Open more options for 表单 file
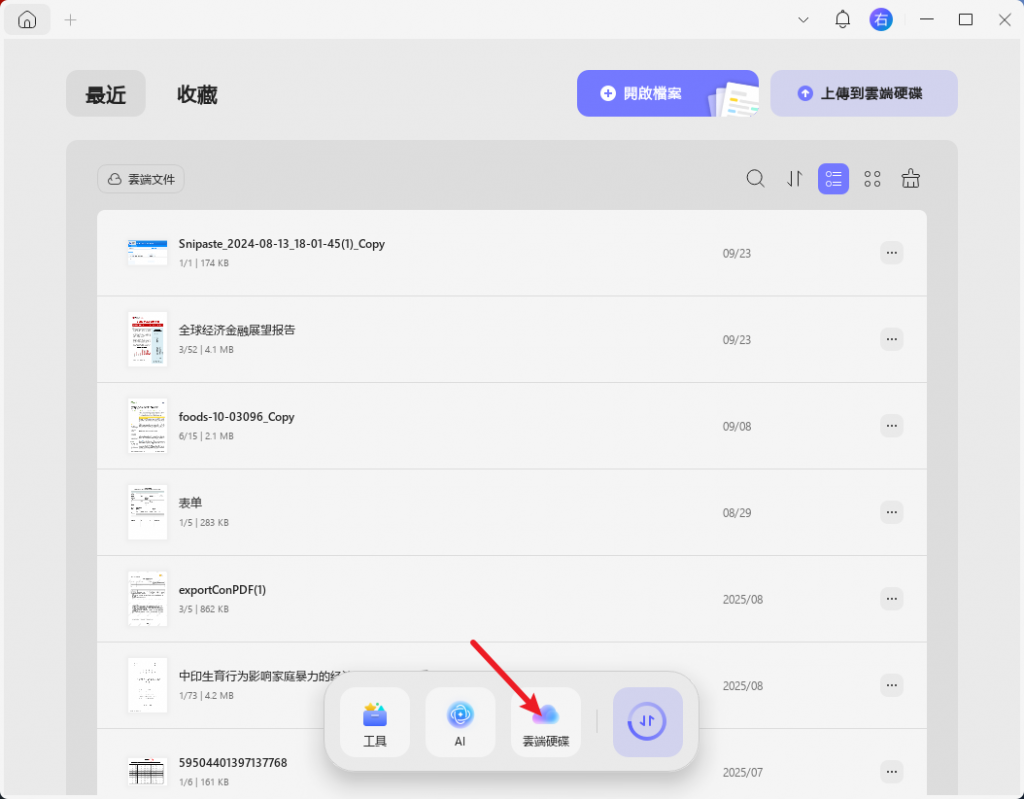1024x799 pixels. coord(891,512)
